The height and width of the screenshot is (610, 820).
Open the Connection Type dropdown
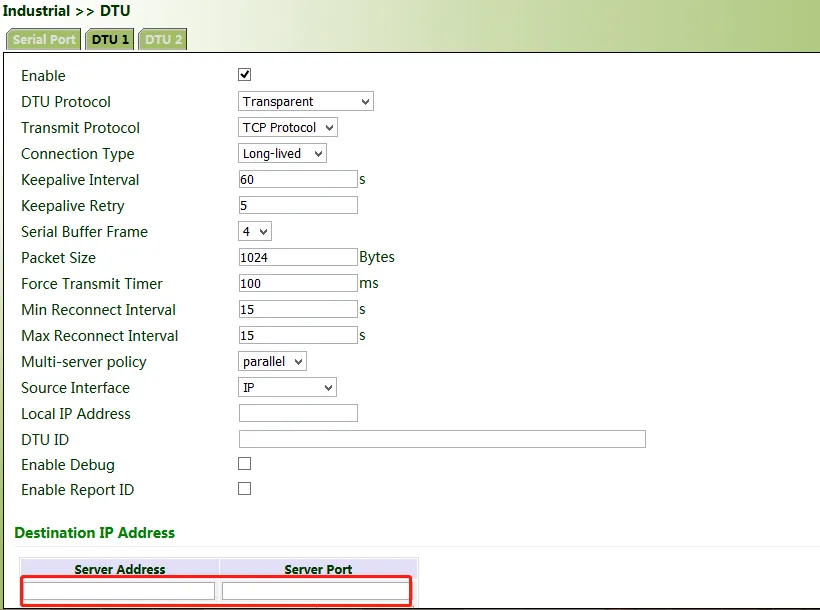[x=282, y=153]
